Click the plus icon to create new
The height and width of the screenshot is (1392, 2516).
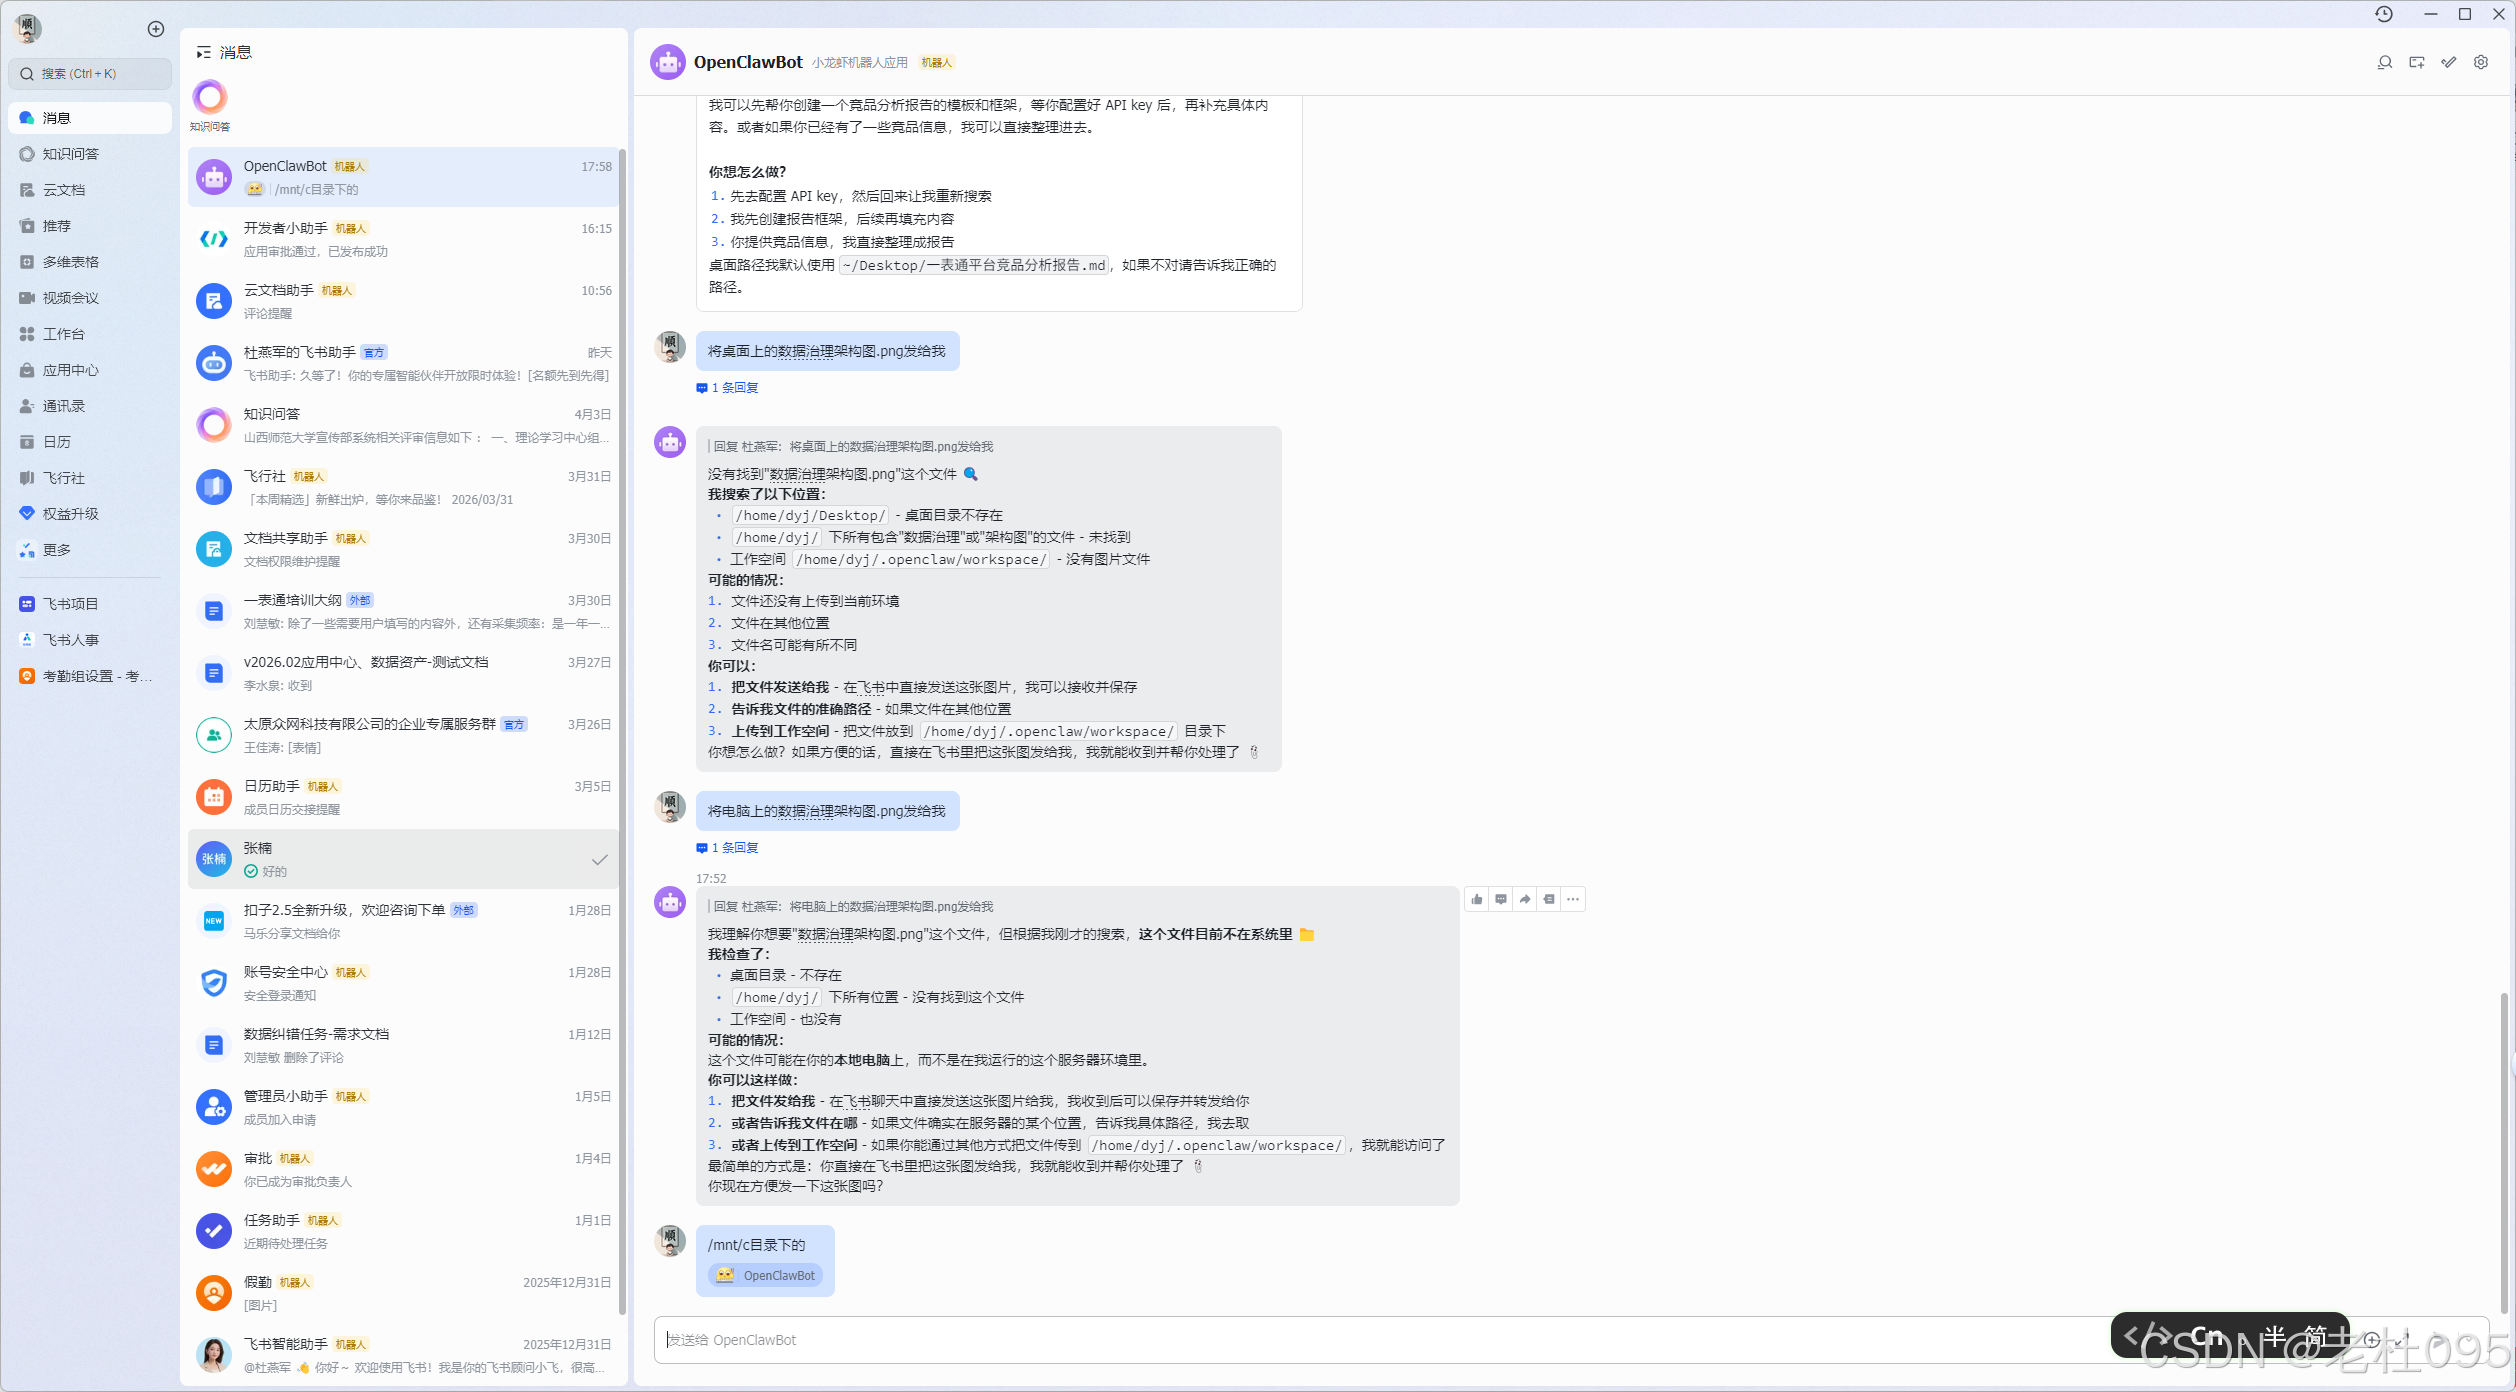tap(156, 29)
